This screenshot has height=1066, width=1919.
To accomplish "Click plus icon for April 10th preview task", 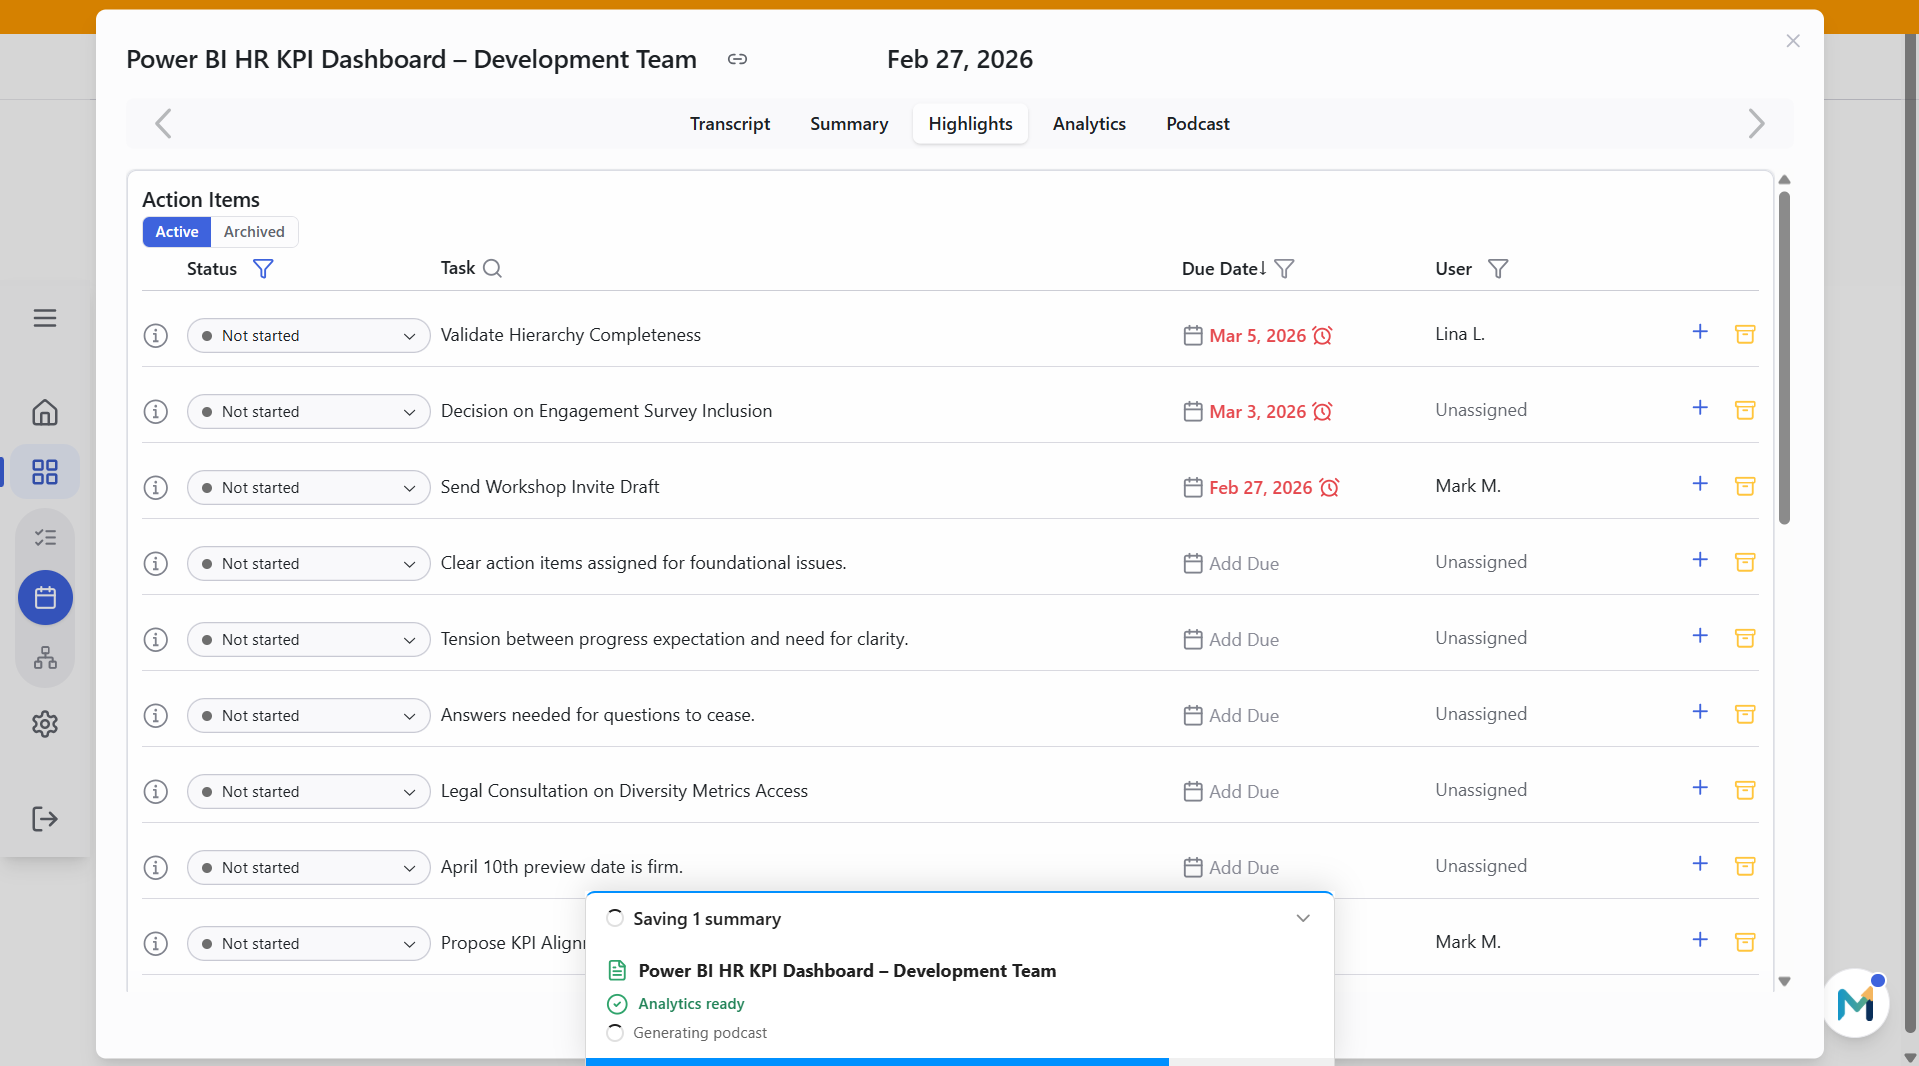I will (1700, 864).
